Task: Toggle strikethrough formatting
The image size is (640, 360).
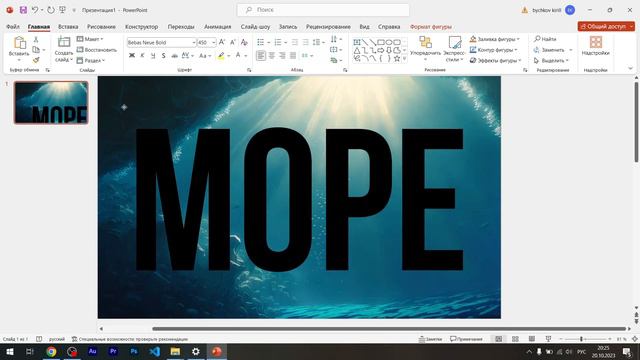Action: (174, 56)
